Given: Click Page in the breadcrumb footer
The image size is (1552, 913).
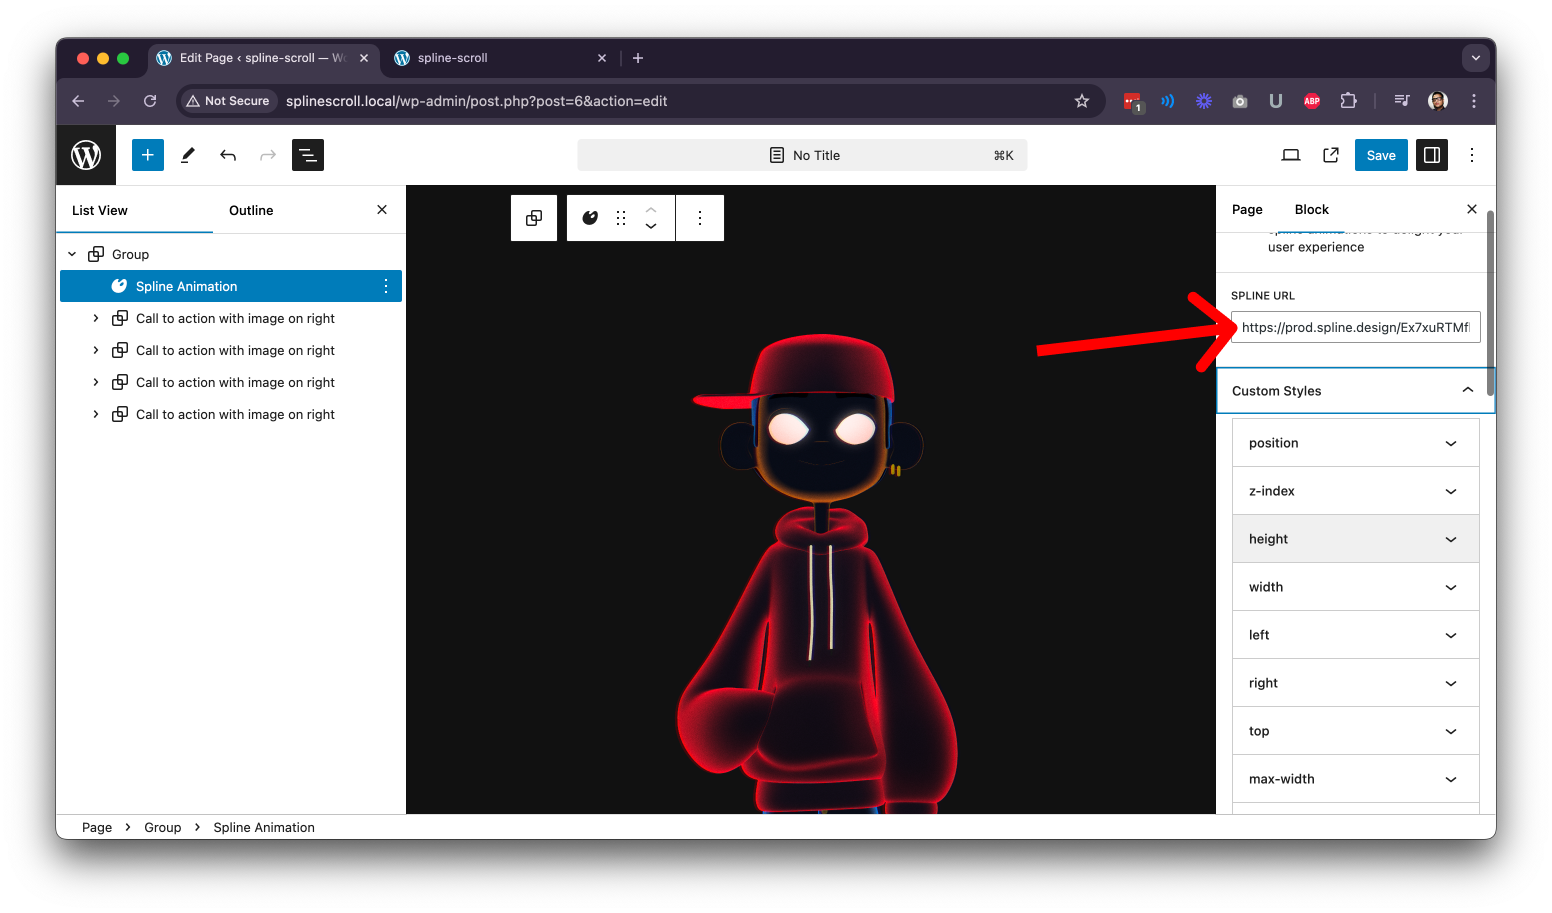Looking at the screenshot, I should (x=97, y=827).
